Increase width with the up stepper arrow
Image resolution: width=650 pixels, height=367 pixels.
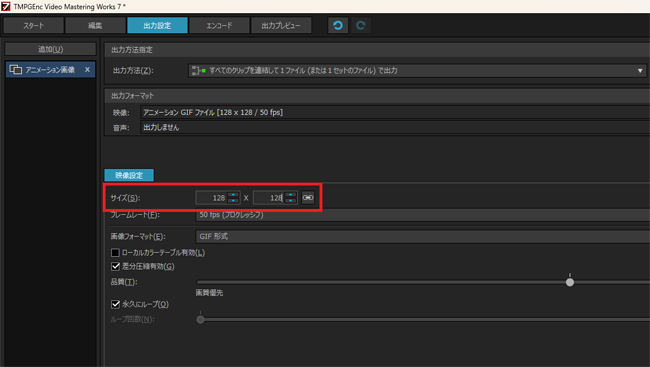point(233,194)
